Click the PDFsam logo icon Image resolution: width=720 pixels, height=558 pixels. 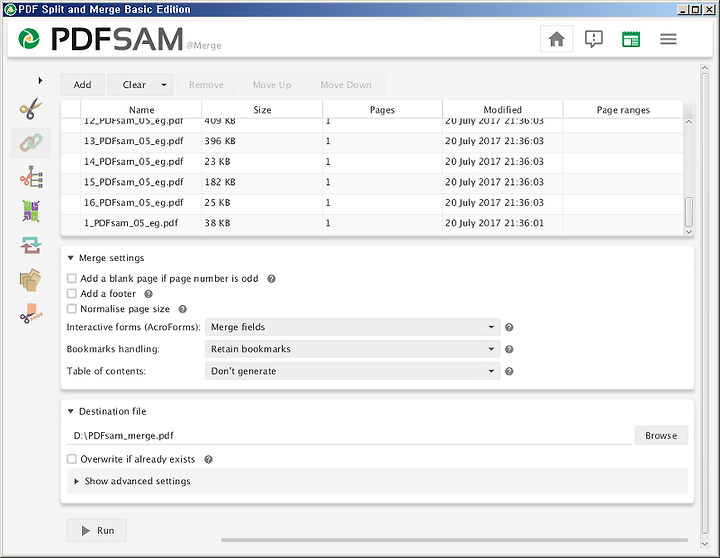coord(29,39)
